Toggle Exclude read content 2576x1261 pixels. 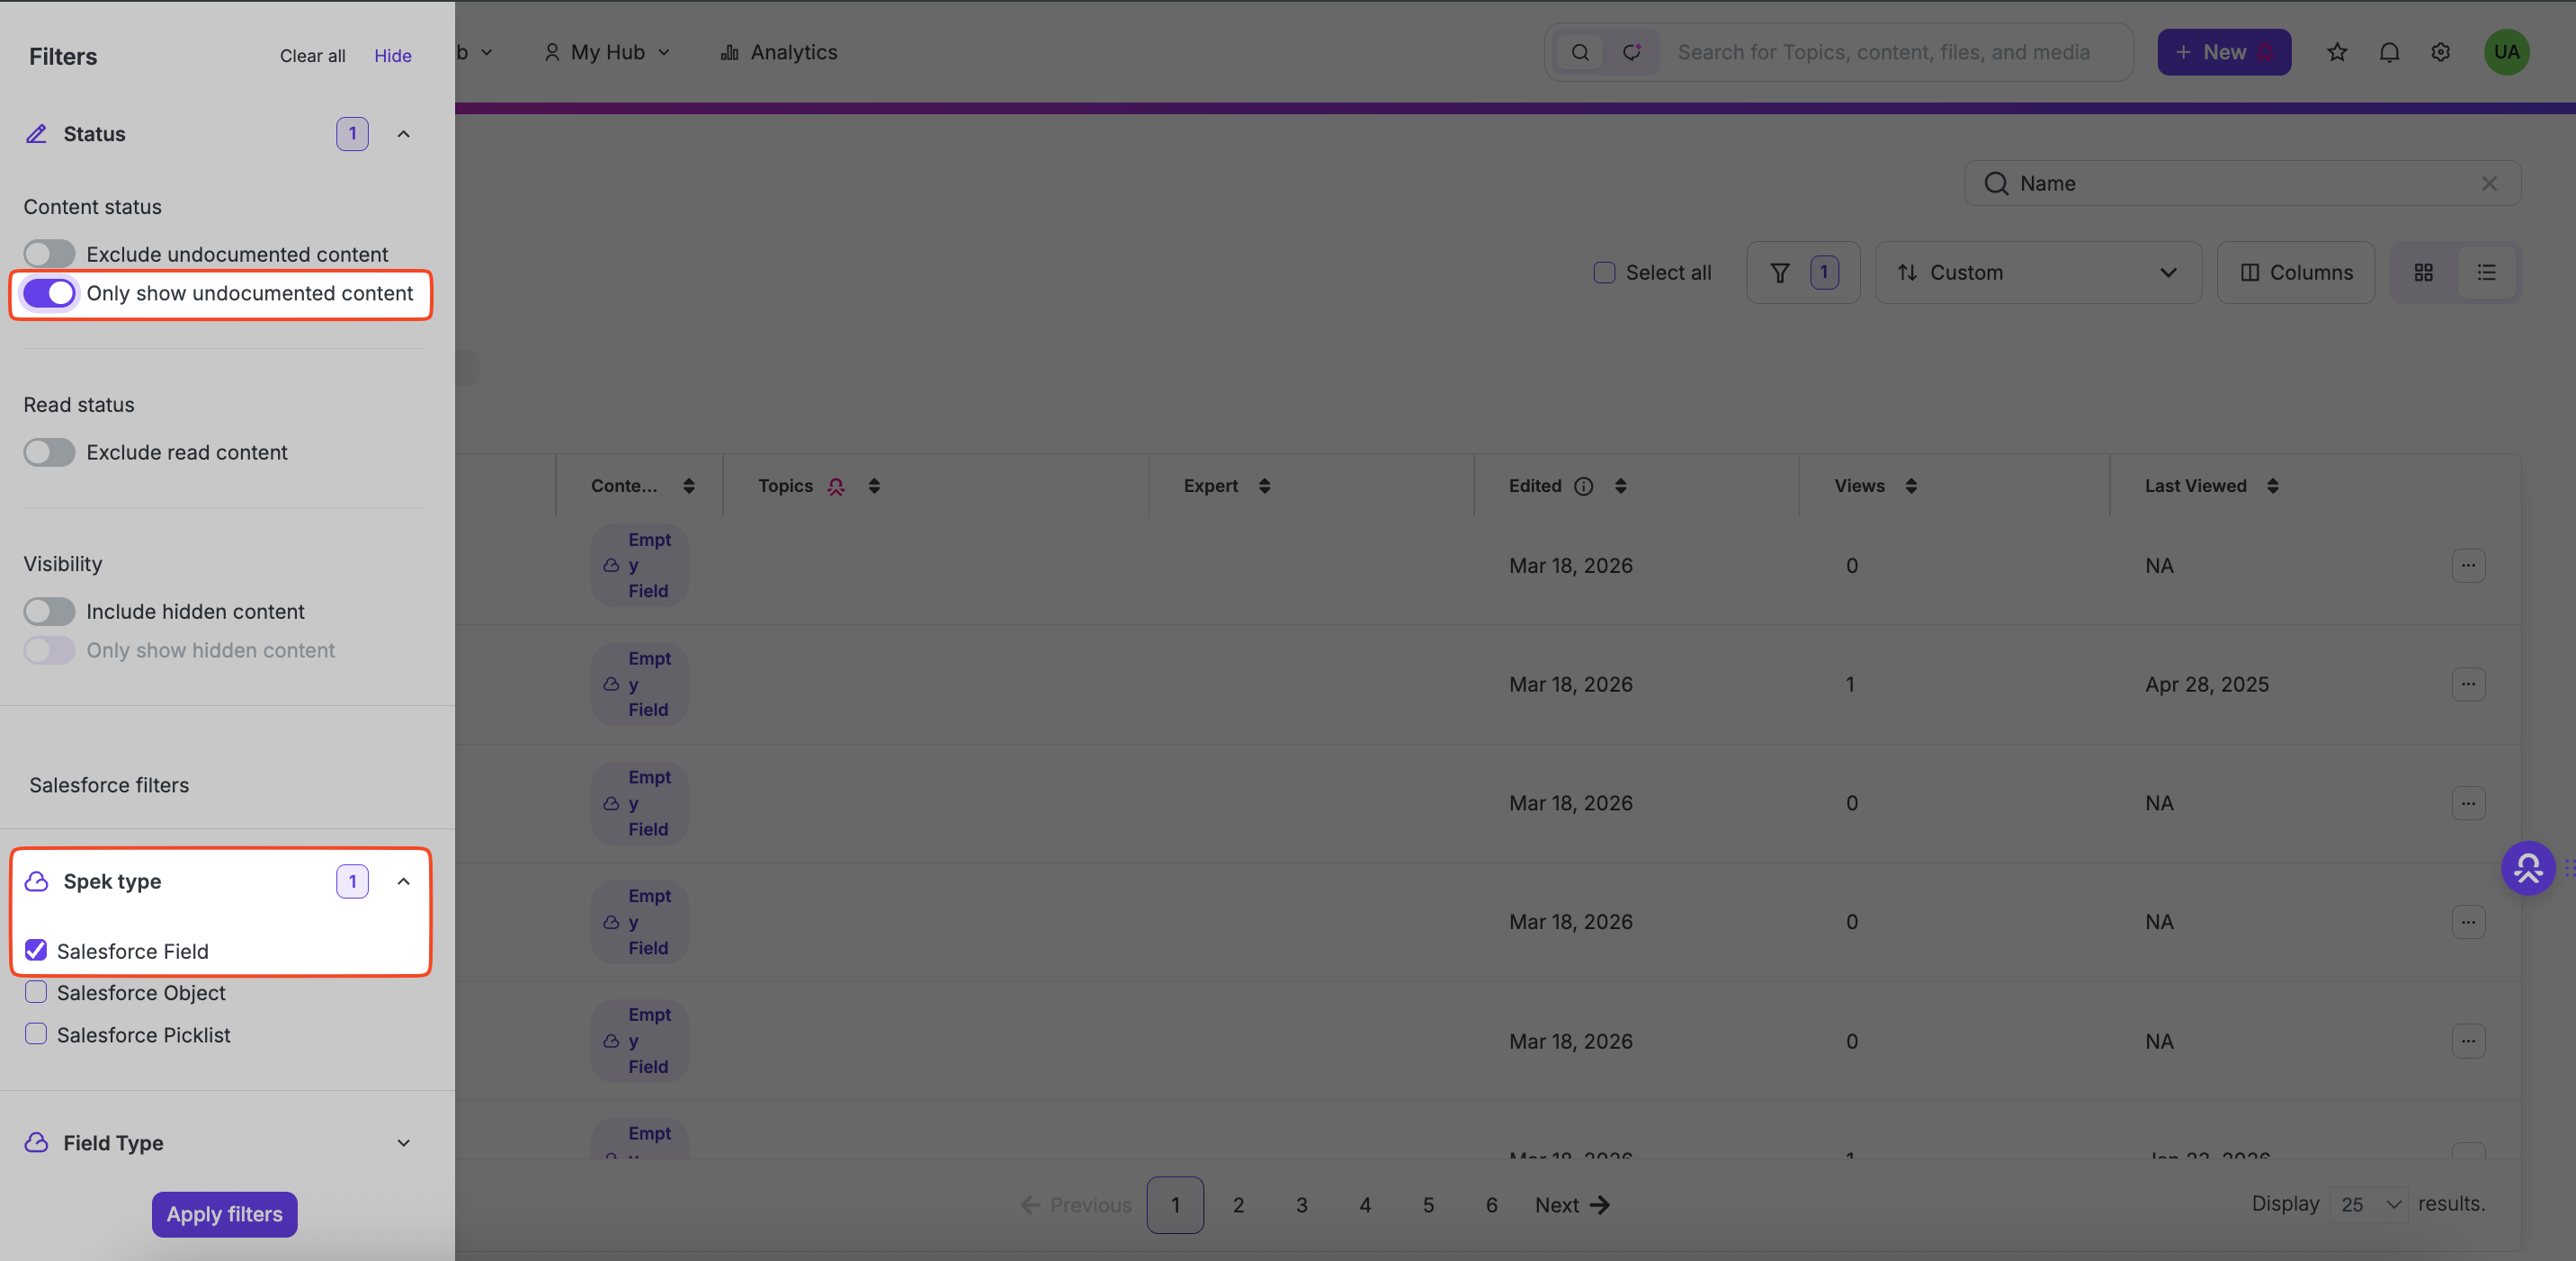49,452
